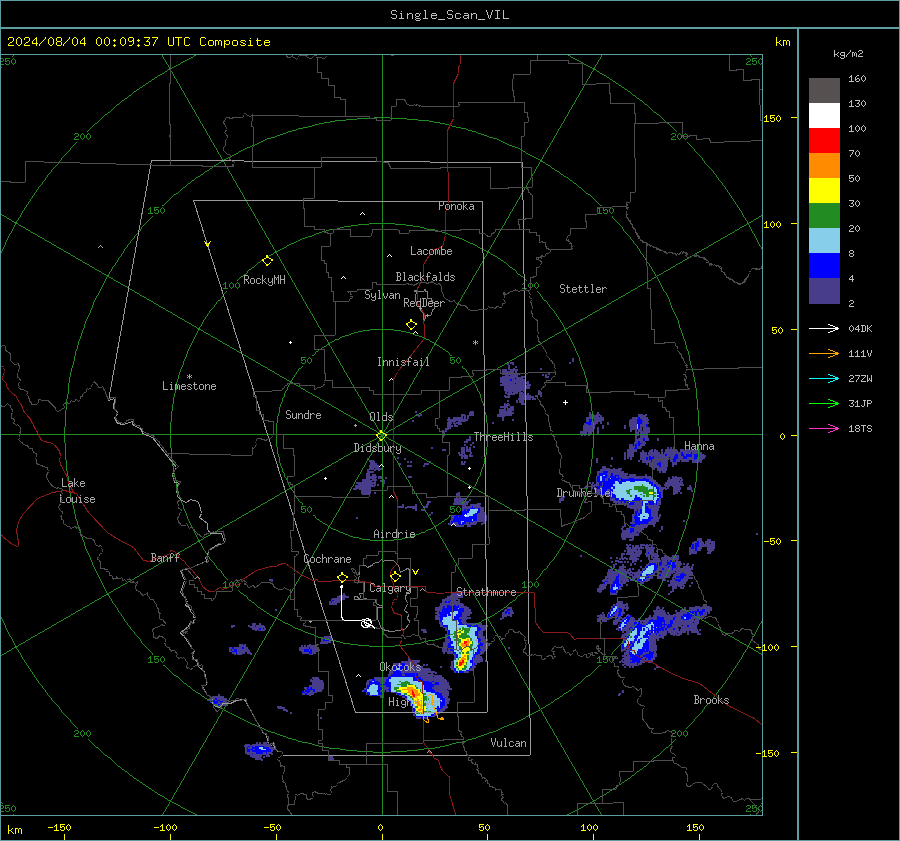
Task: Select the yellow diamond marker below Cochrane
Action: point(342,577)
